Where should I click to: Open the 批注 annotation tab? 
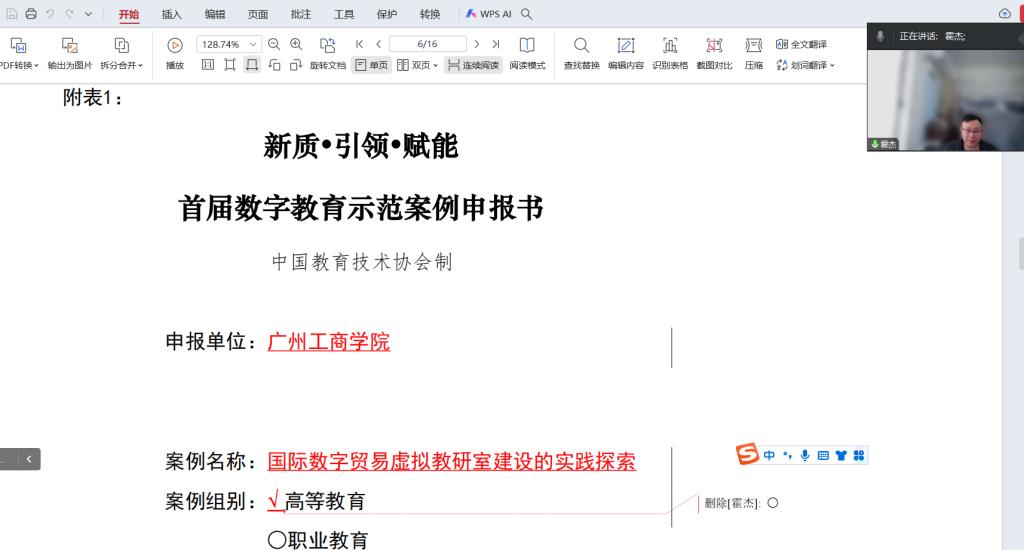pos(300,14)
